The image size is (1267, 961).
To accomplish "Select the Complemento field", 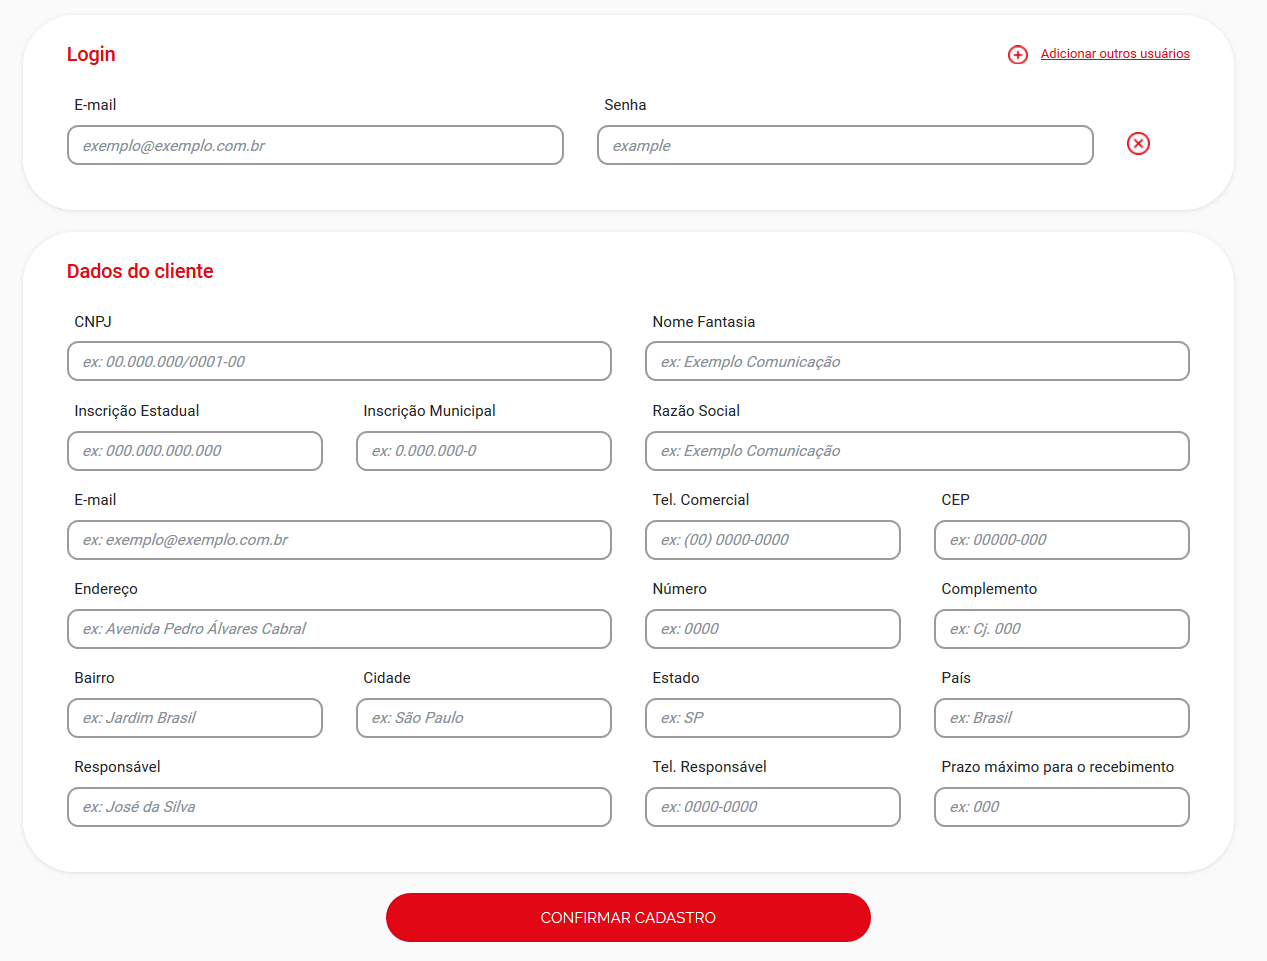I will point(1062,629).
